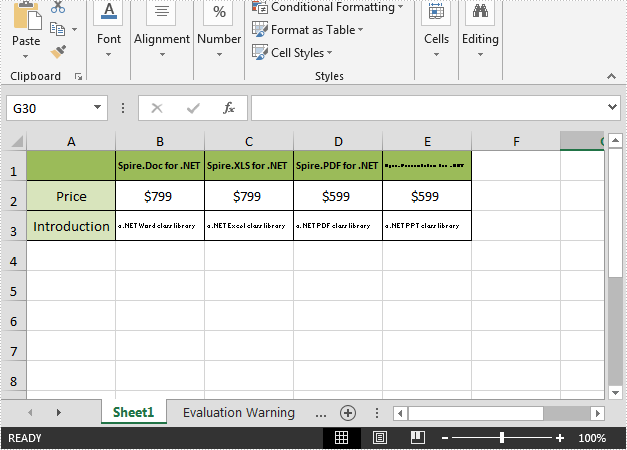Image resolution: width=627 pixels, height=450 pixels.
Task: Switch to Page Break Preview icon
Action: point(418,438)
